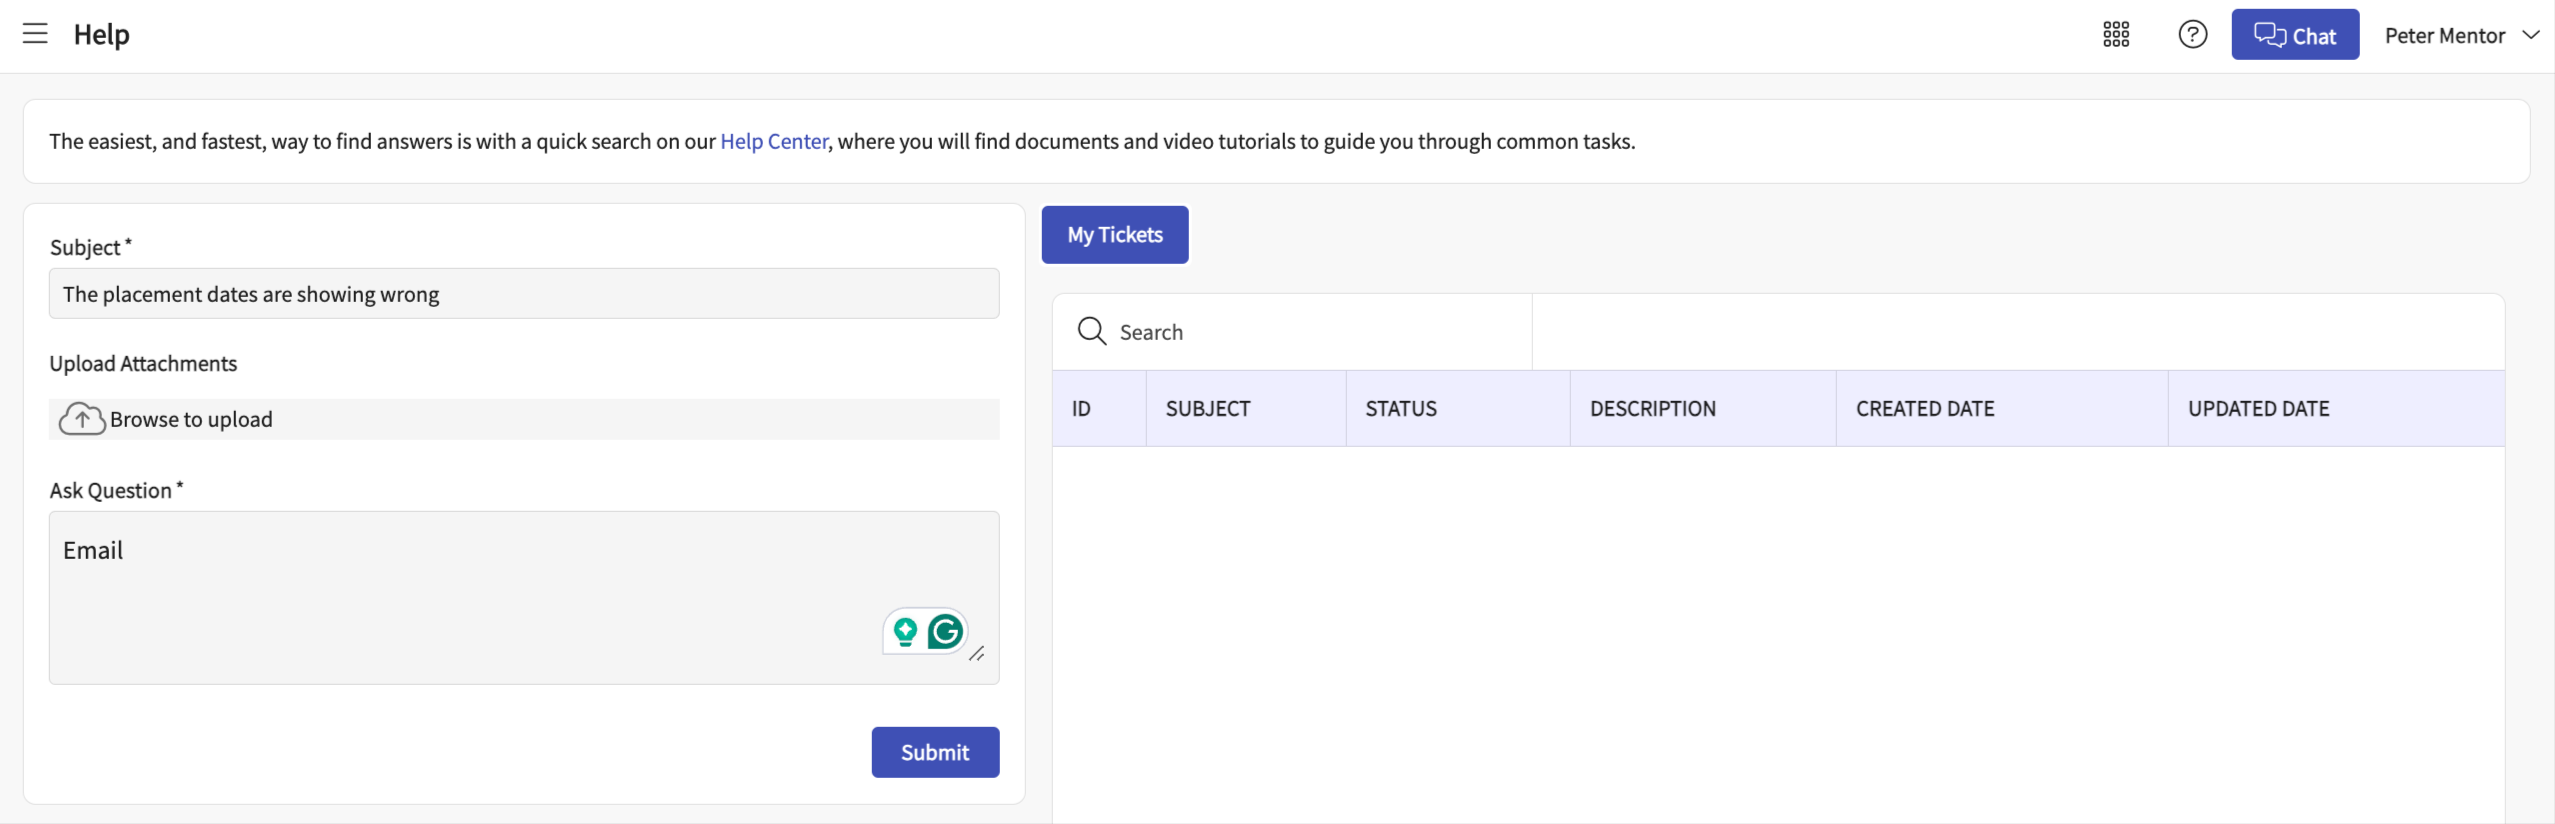Sort by the STATUS column header
Image resolution: width=2555 pixels, height=824 pixels.
(x=1400, y=408)
